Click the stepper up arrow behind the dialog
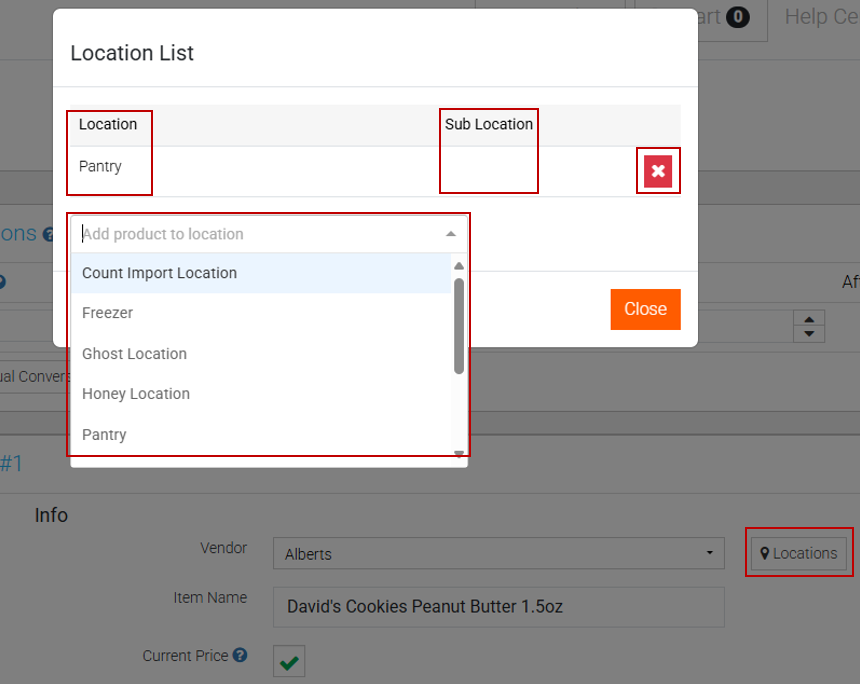The height and width of the screenshot is (684, 860). (x=808, y=318)
